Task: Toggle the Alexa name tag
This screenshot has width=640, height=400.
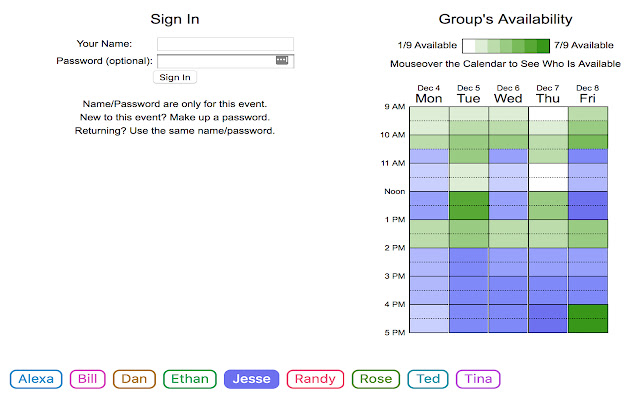Action: click(36, 379)
